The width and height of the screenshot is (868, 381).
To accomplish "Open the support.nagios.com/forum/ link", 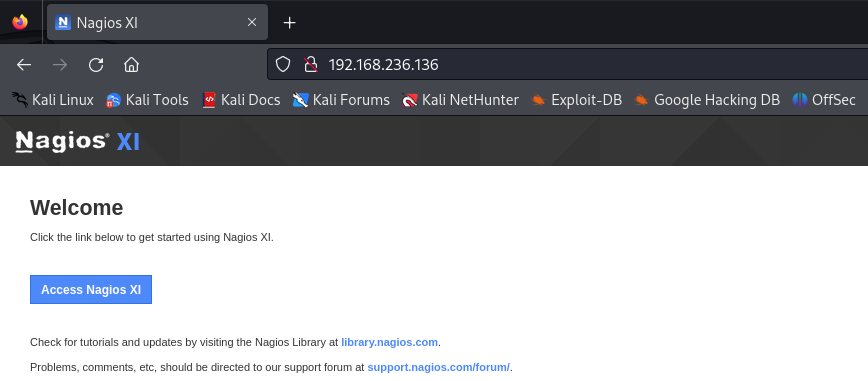I will coord(438,367).
